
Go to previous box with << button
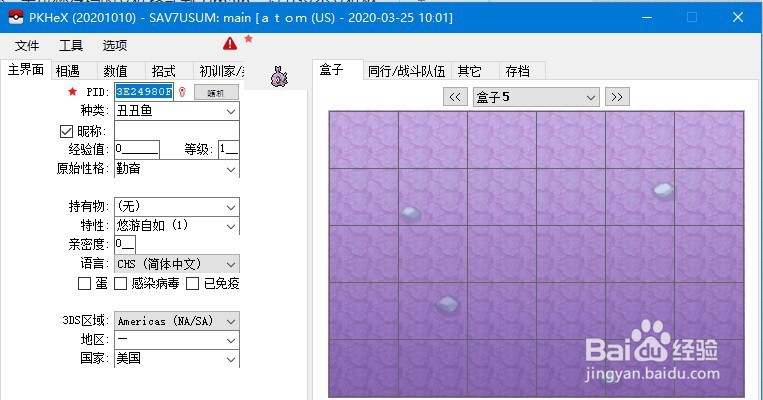tap(455, 97)
